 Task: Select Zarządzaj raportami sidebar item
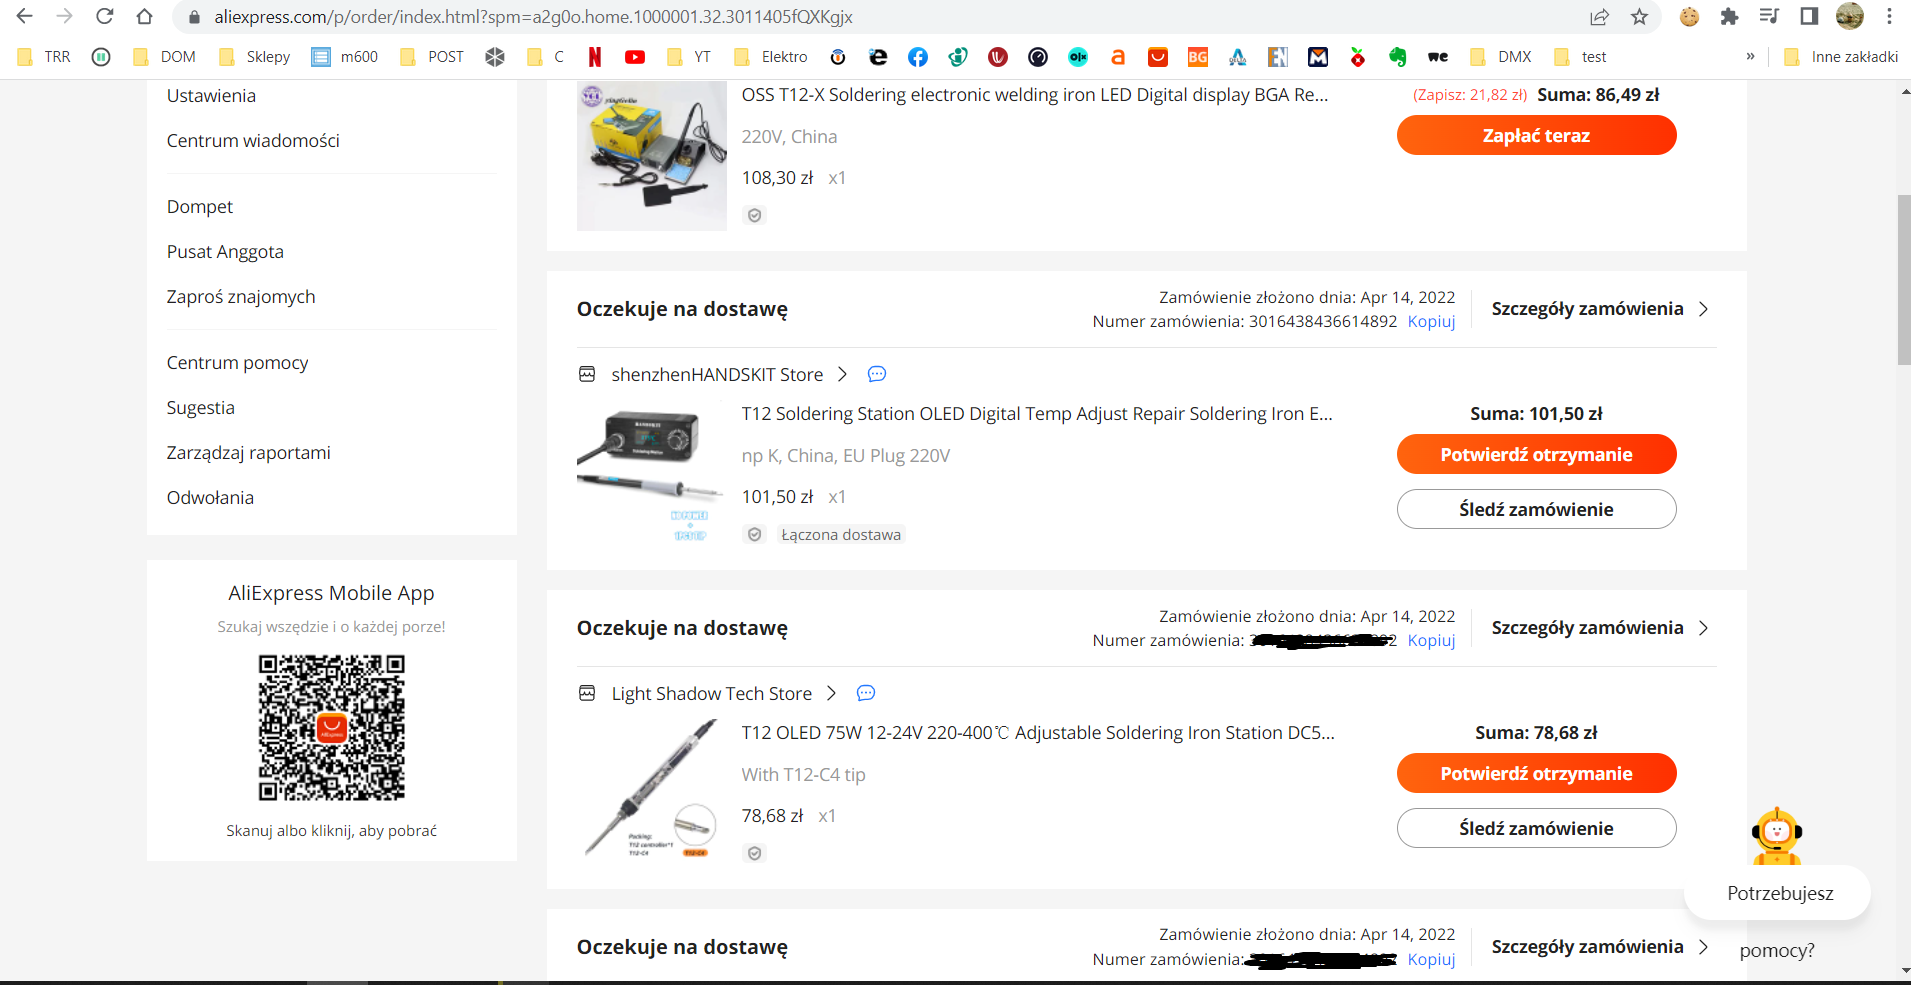[248, 453]
